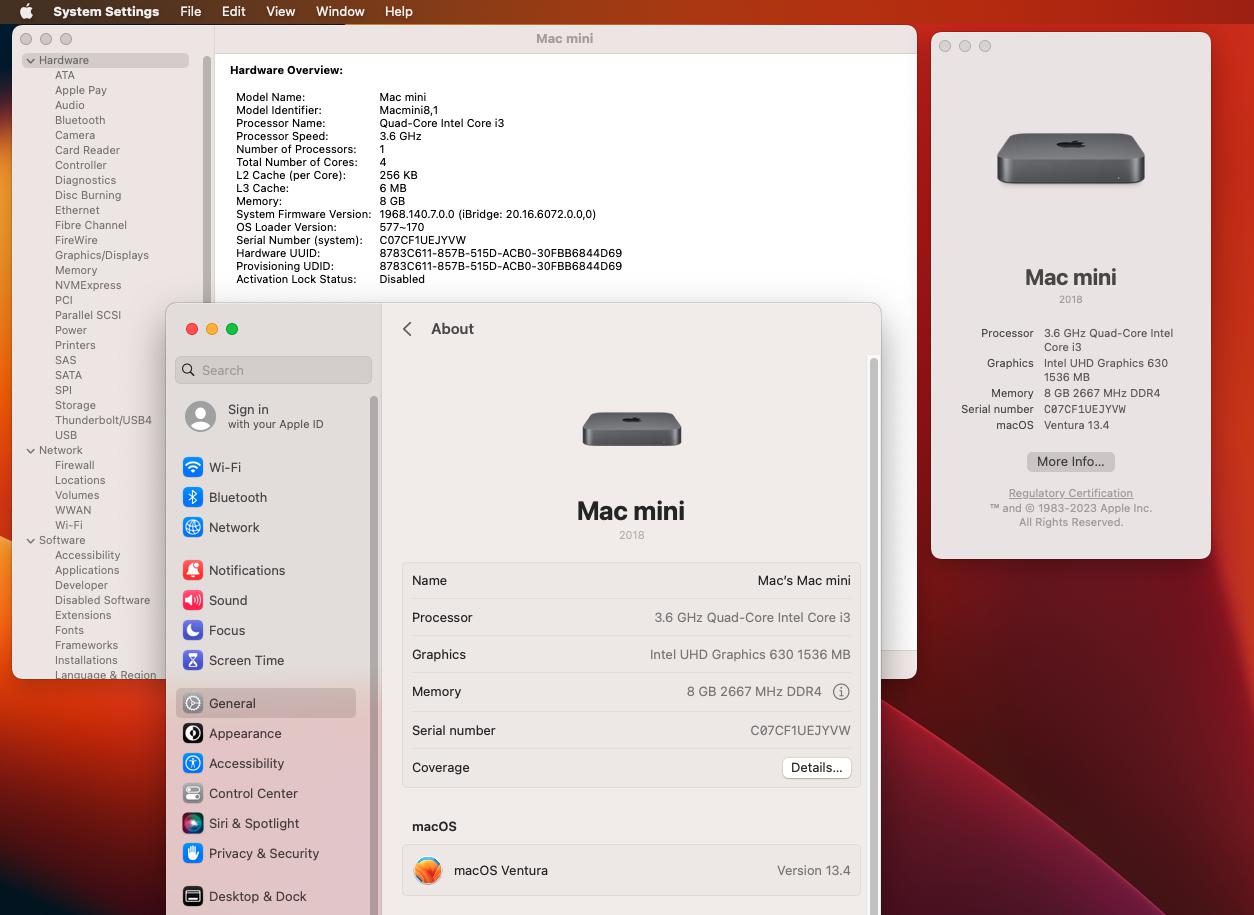Open the Window menu
Viewport: 1254px width, 915px height.
(x=340, y=11)
